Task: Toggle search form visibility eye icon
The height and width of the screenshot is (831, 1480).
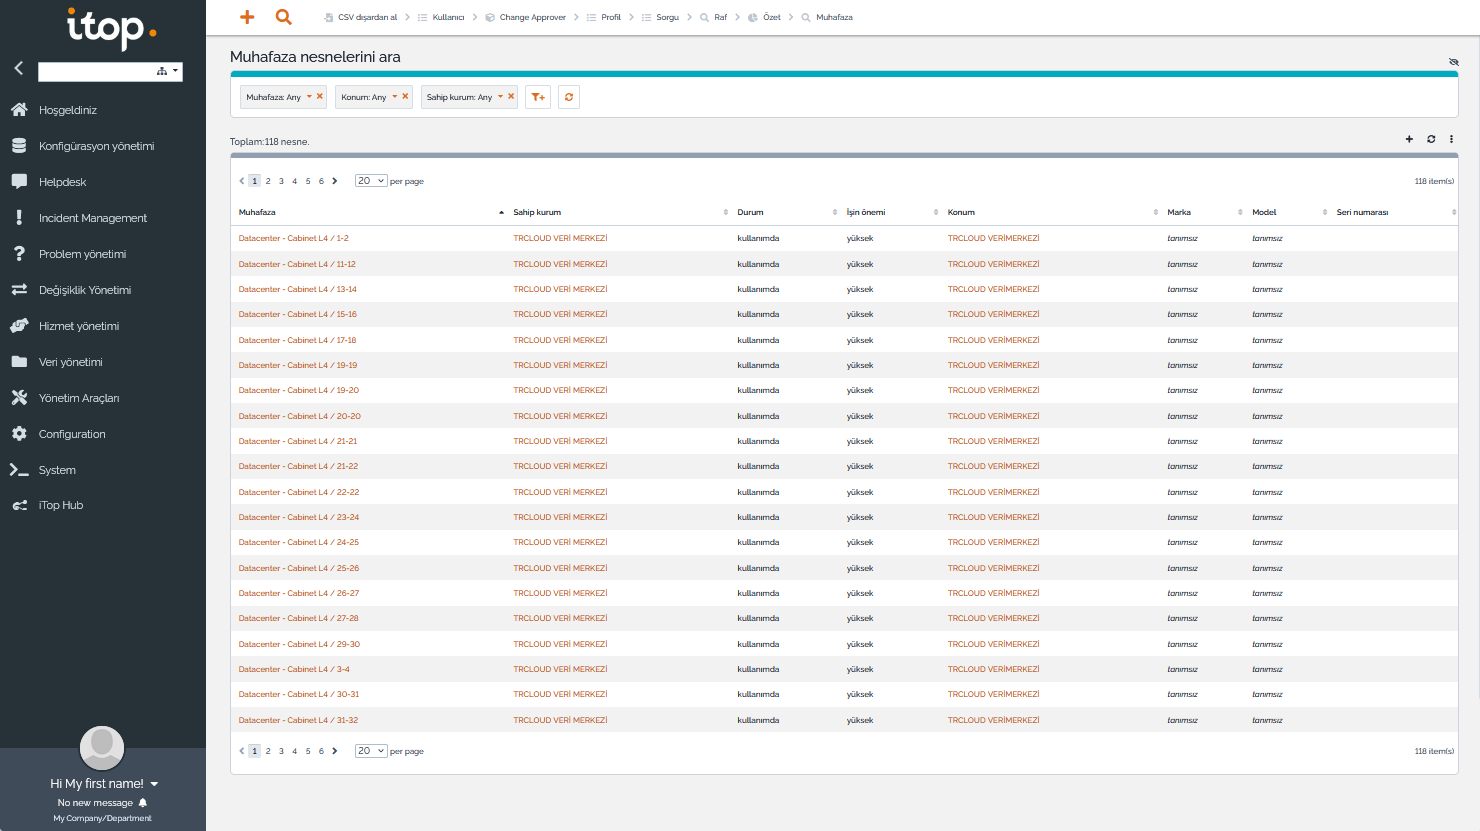Action: click(x=1453, y=62)
